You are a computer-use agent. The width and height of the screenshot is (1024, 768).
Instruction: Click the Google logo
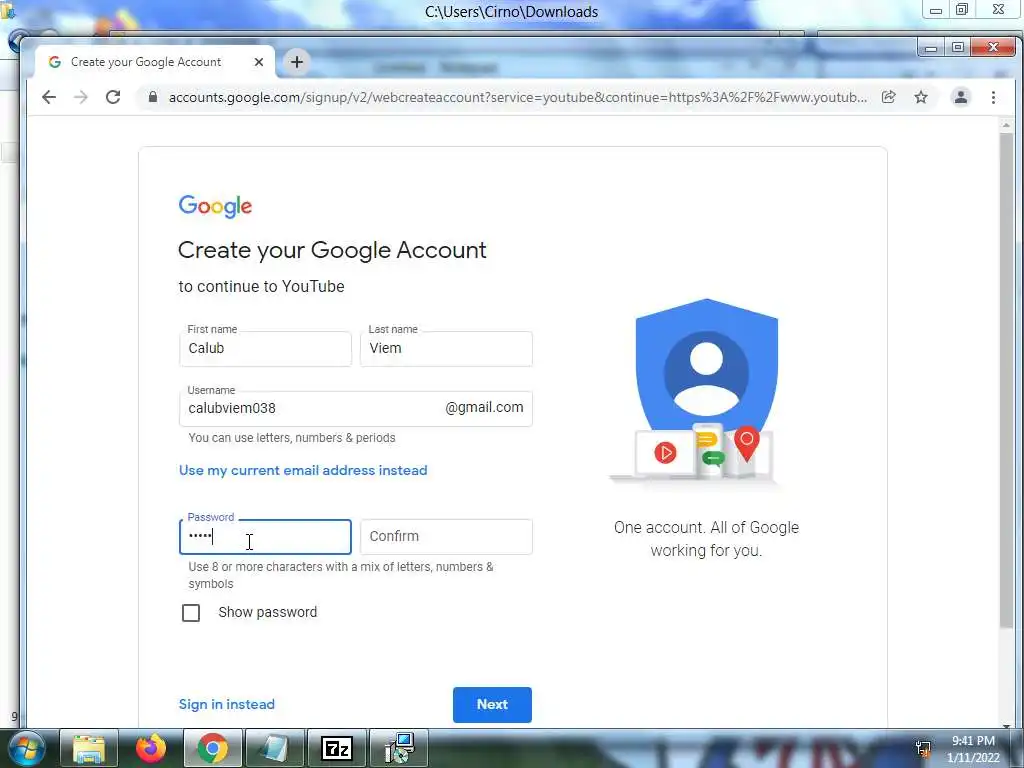click(215, 206)
